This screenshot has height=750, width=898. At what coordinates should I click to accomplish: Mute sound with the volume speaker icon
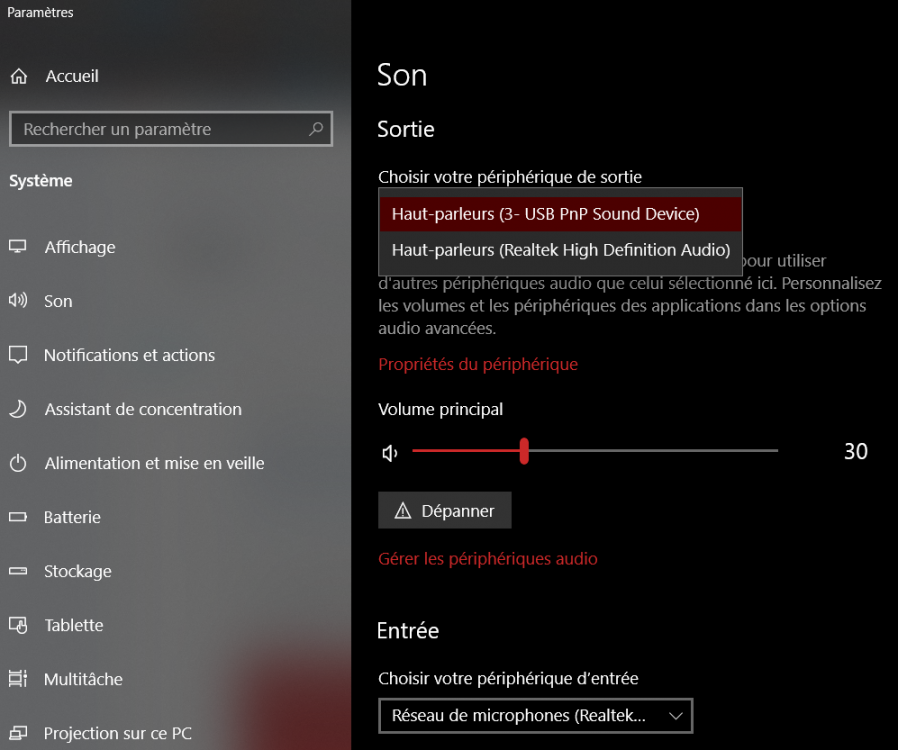click(390, 453)
